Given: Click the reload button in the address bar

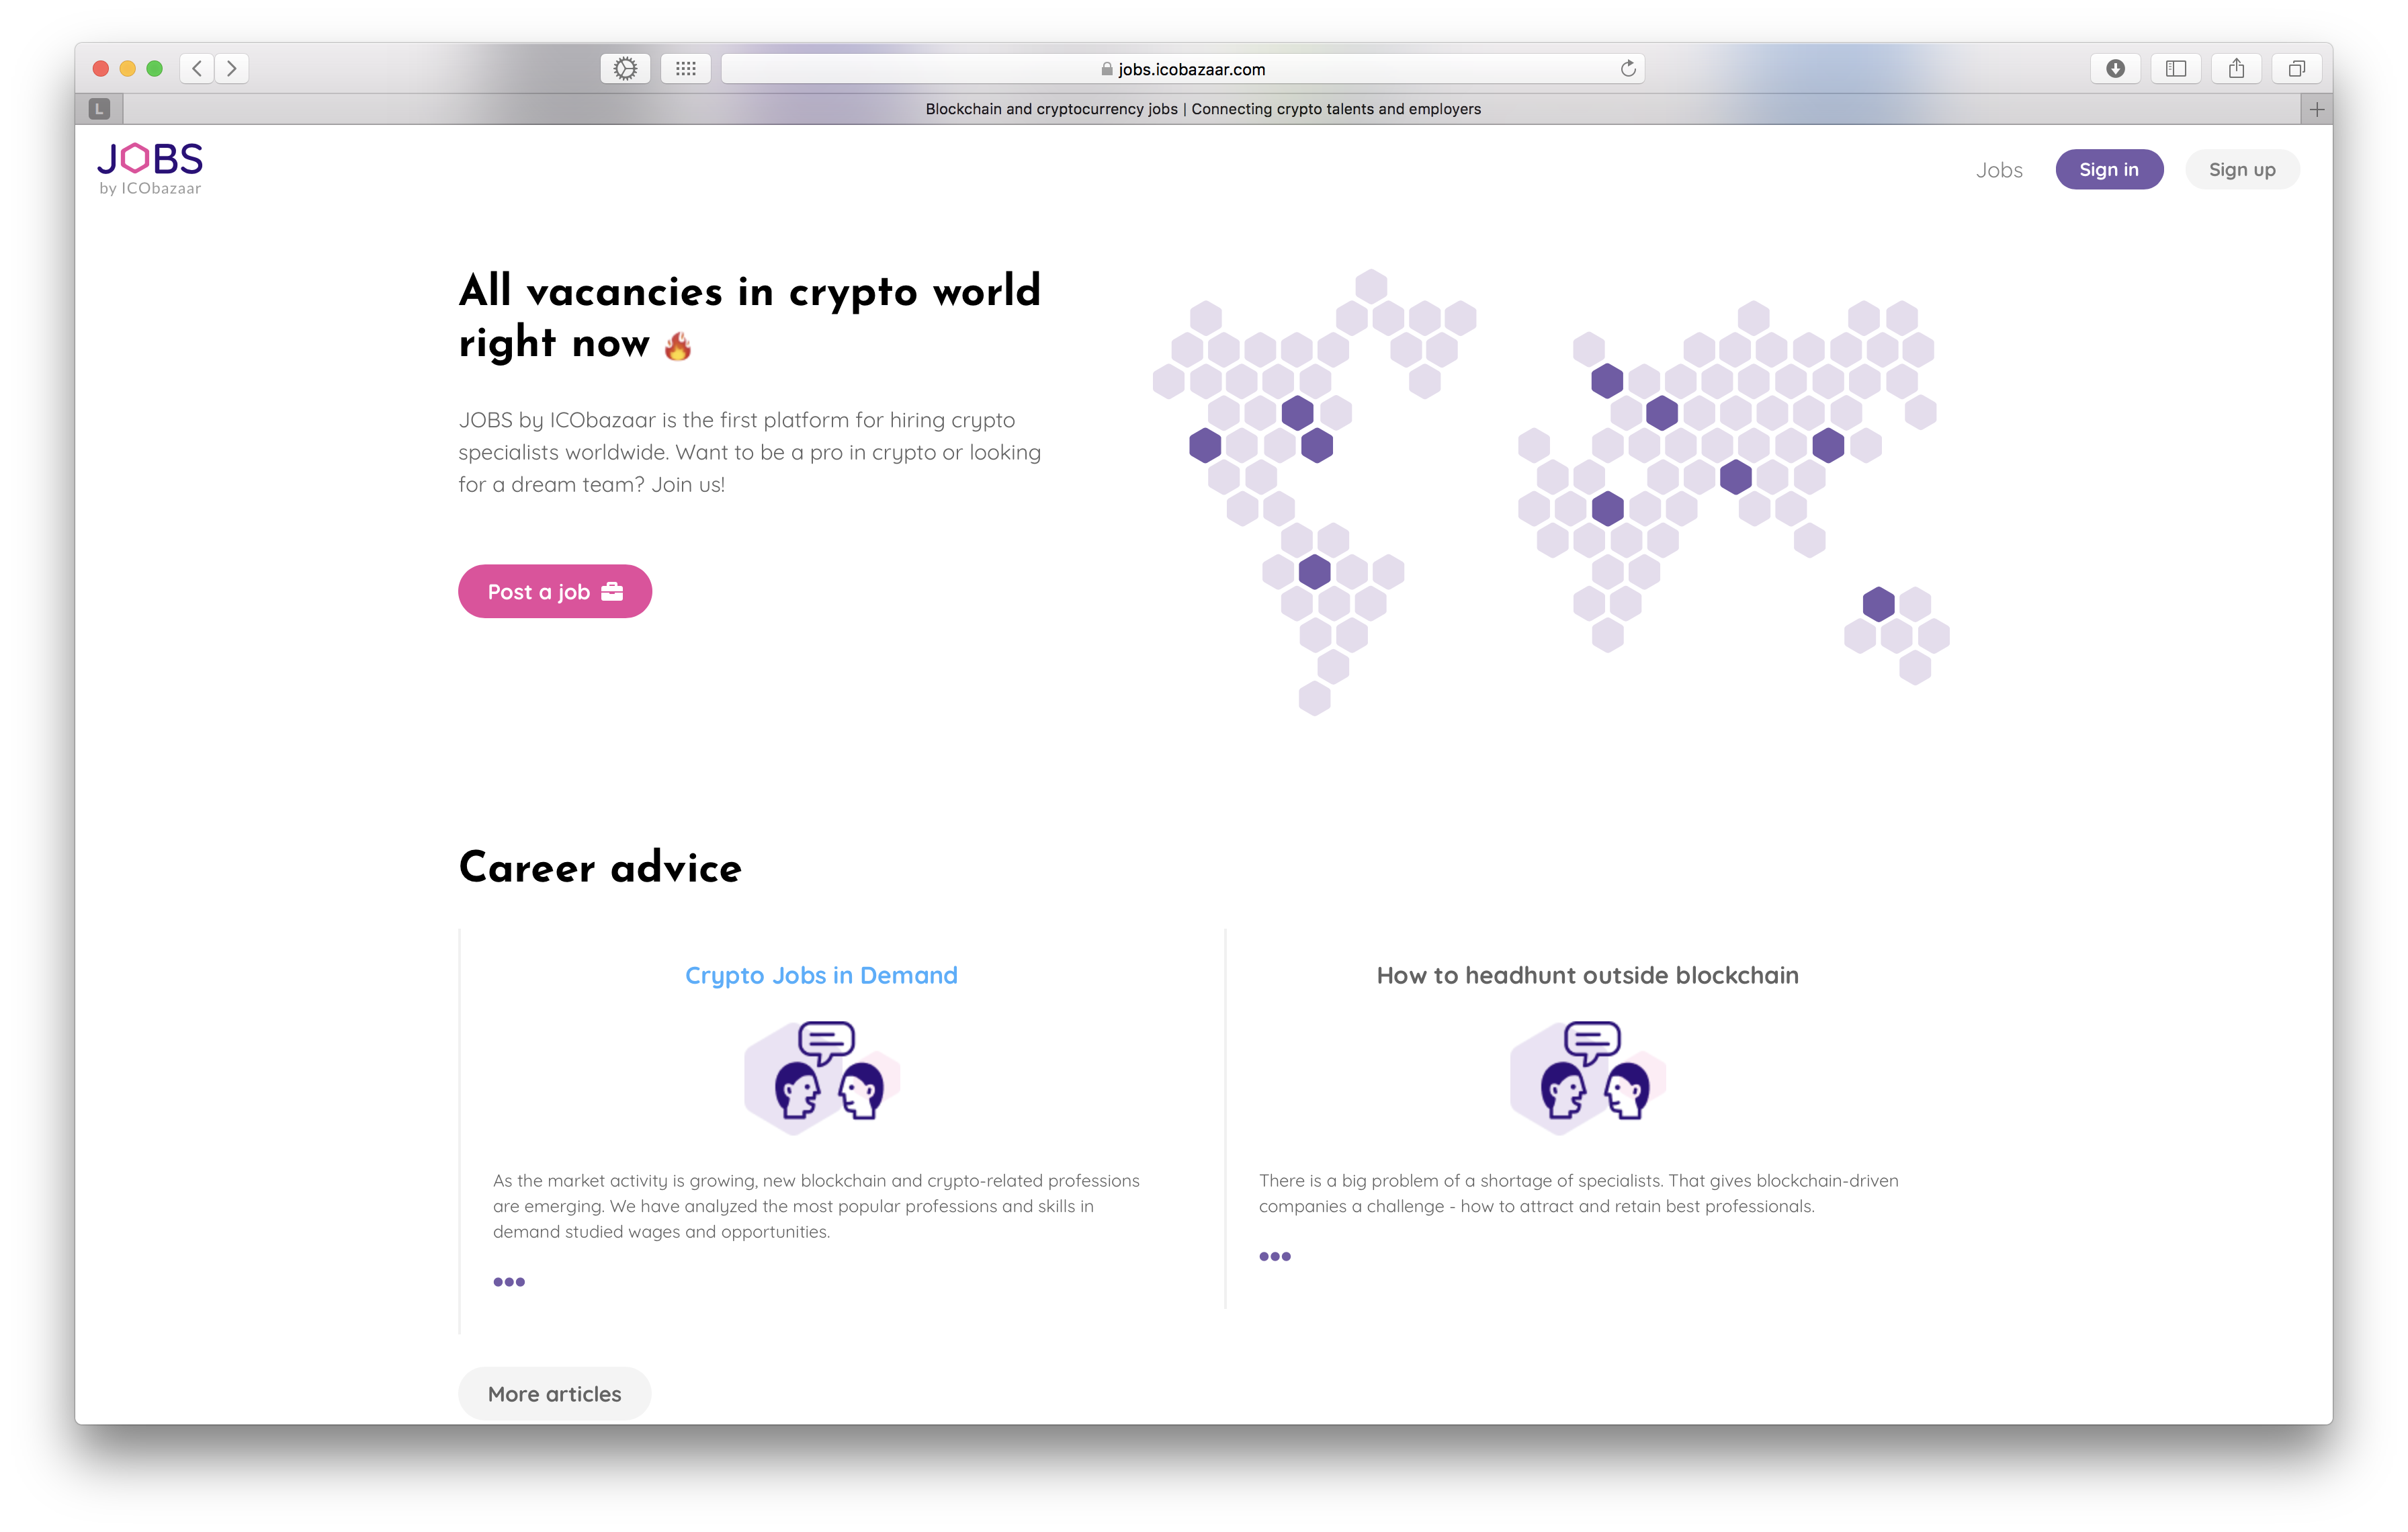Looking at the screenshot, I should point(1628,69).
